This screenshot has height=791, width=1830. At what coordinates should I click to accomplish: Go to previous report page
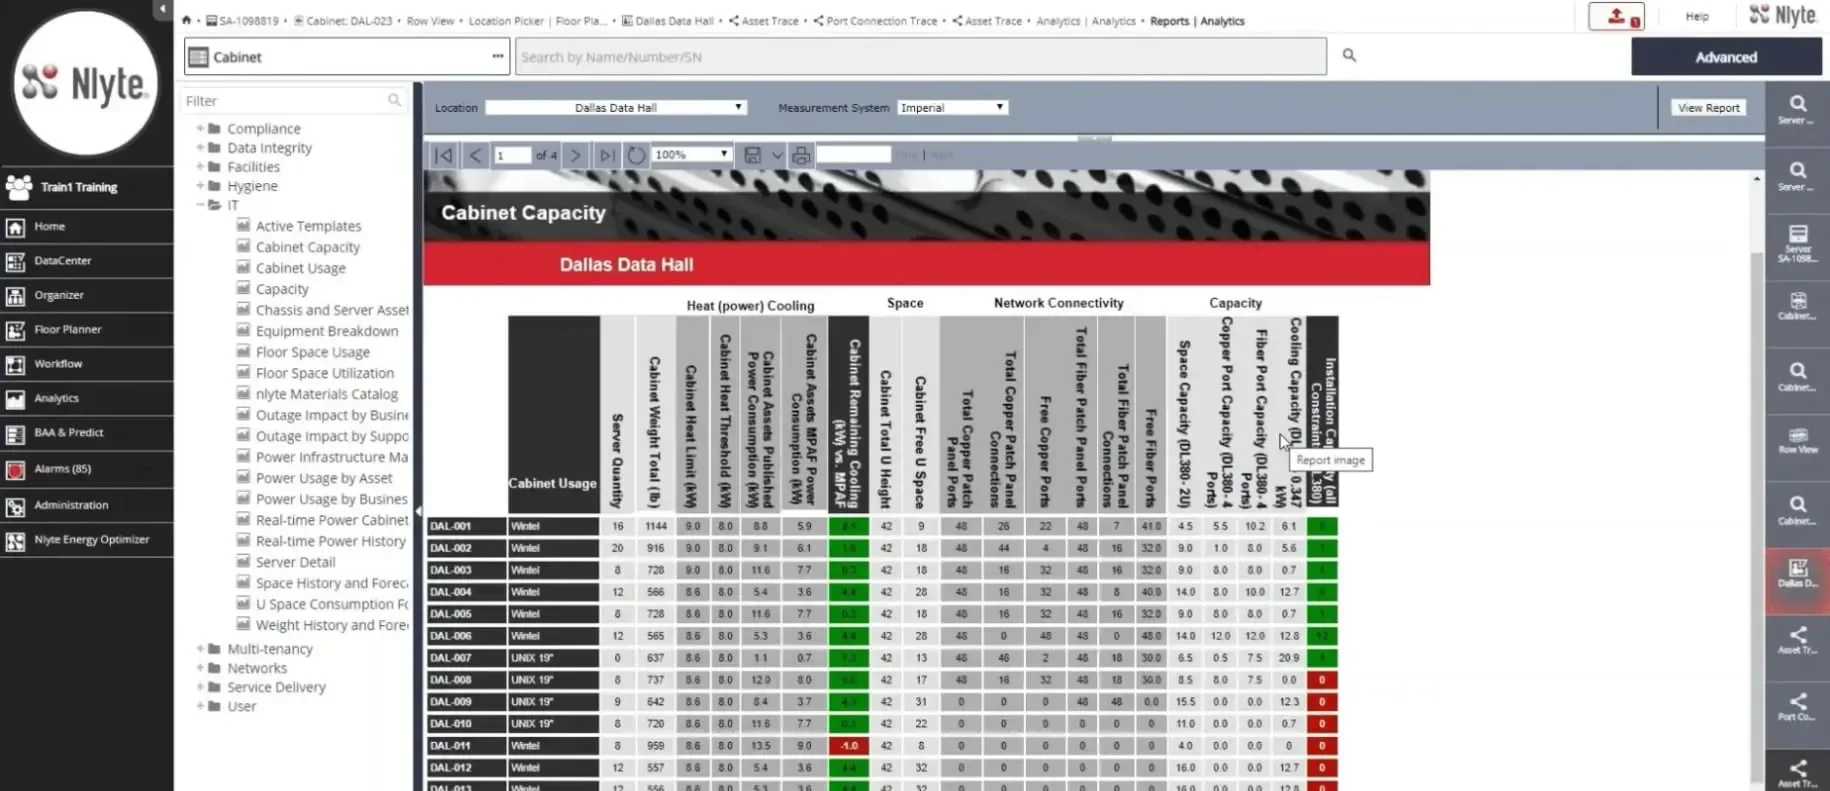coord(476,155)
